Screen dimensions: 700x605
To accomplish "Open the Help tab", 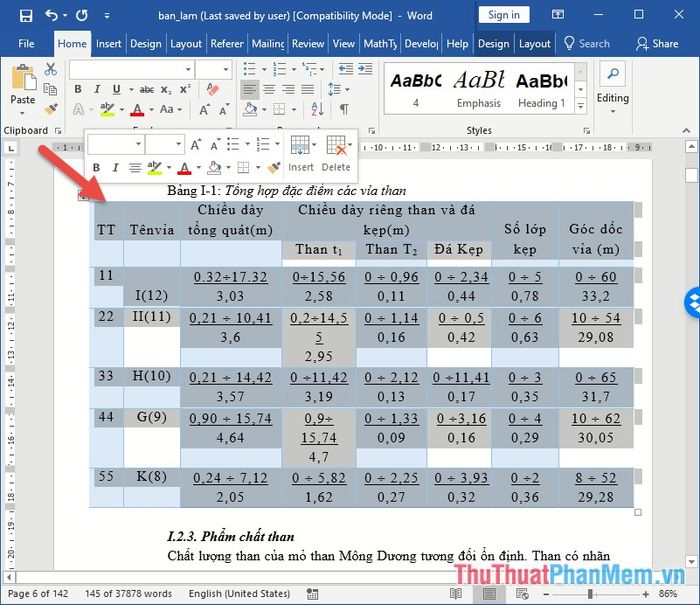I will click(457, 44).
